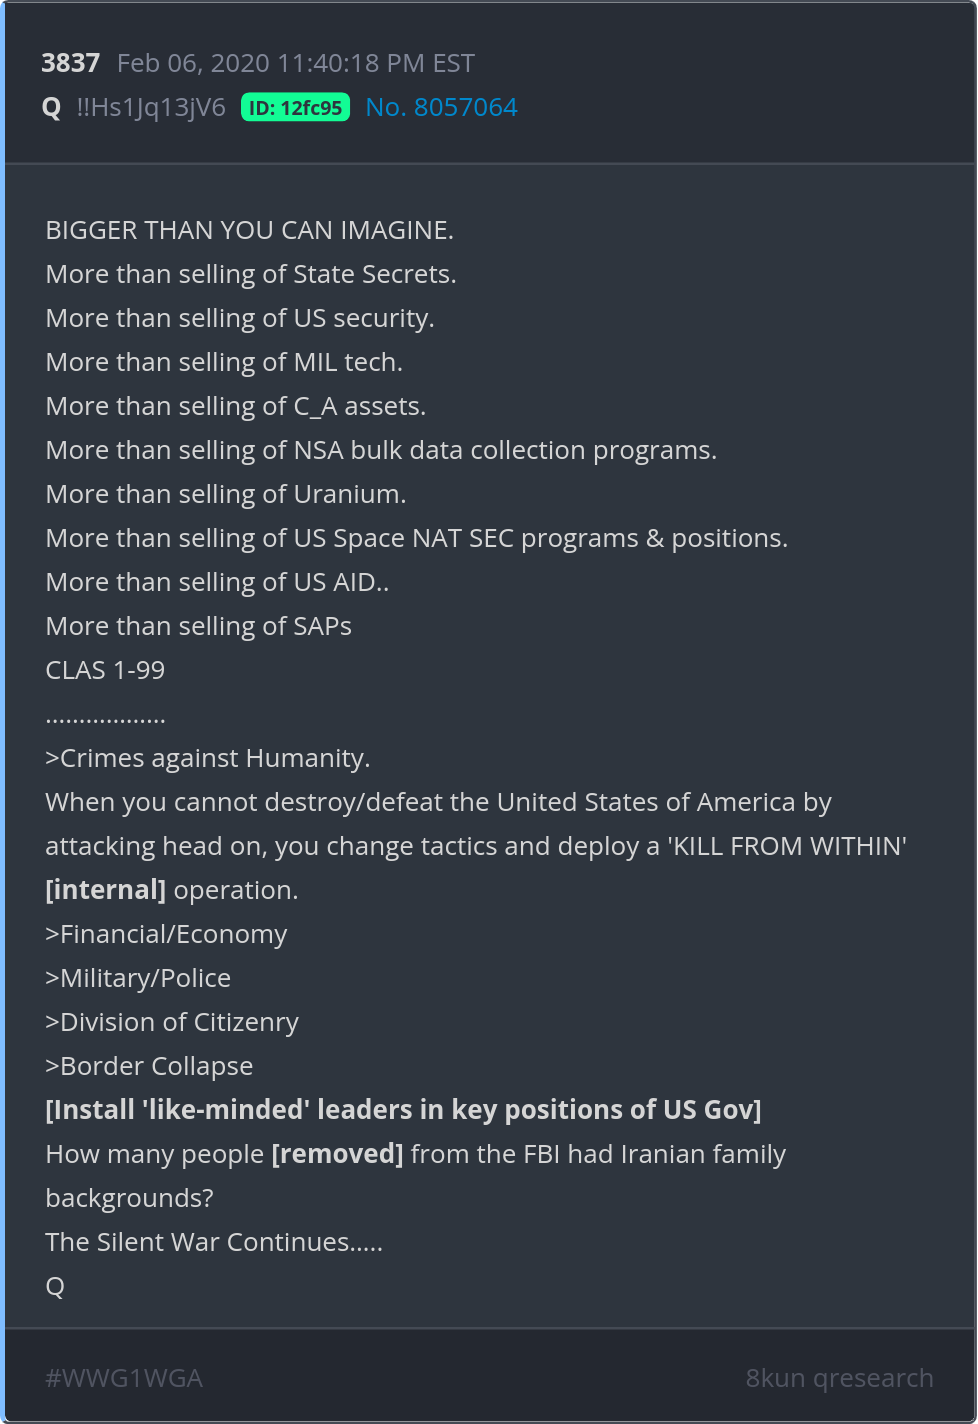Click the BIGGER THAN YOU CAN IMAGINE line

(x=249, y=230)
